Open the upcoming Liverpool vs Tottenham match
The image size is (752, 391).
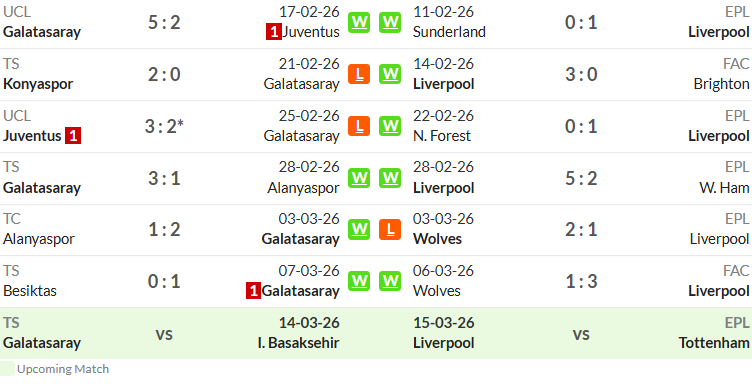pyautogui.click(x=581, y=334)
